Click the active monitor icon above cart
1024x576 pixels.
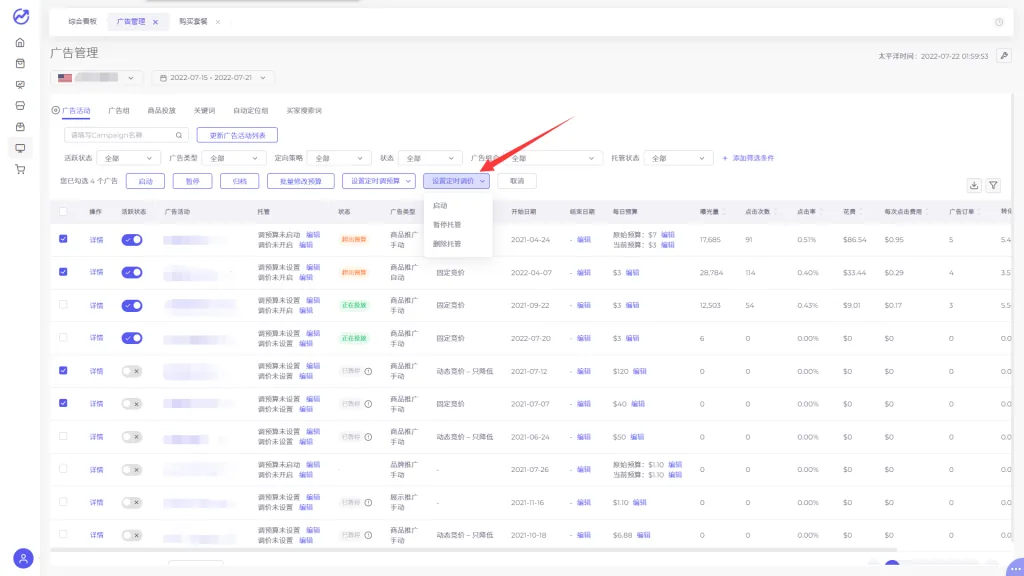[x=20, y=148]
